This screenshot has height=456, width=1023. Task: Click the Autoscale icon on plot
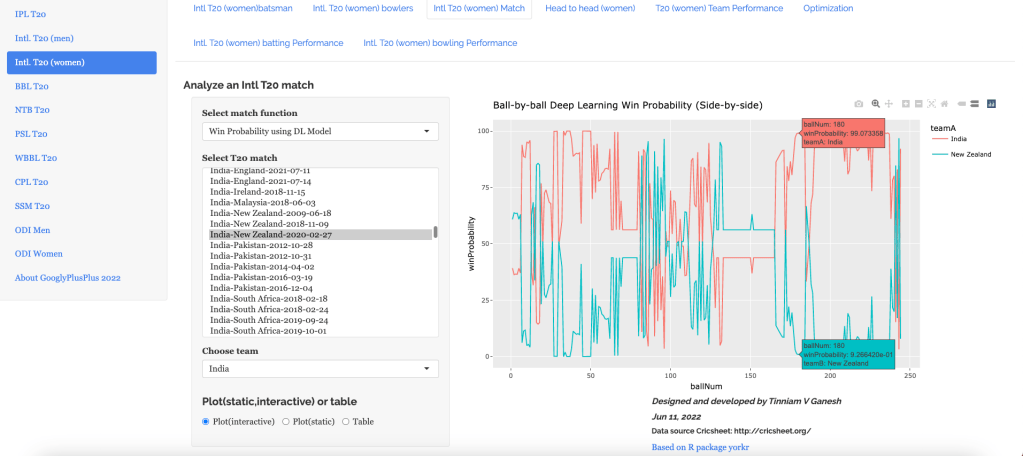[931, 104]
